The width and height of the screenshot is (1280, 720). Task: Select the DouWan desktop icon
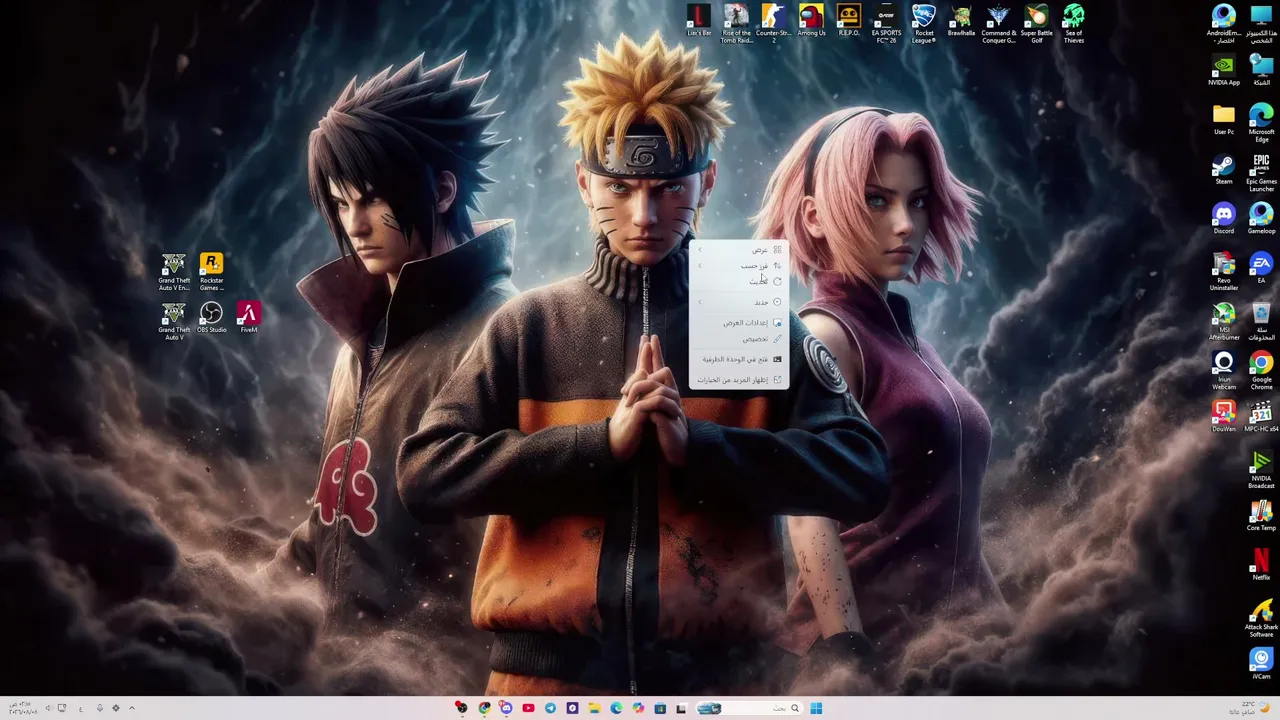click(x=1224, y=417)
